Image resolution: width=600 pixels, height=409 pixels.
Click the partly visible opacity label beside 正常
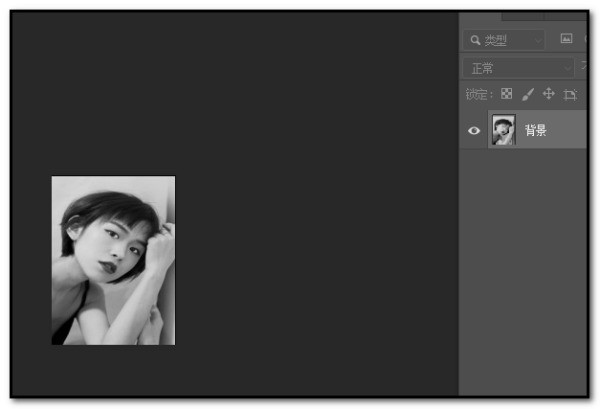584,66
